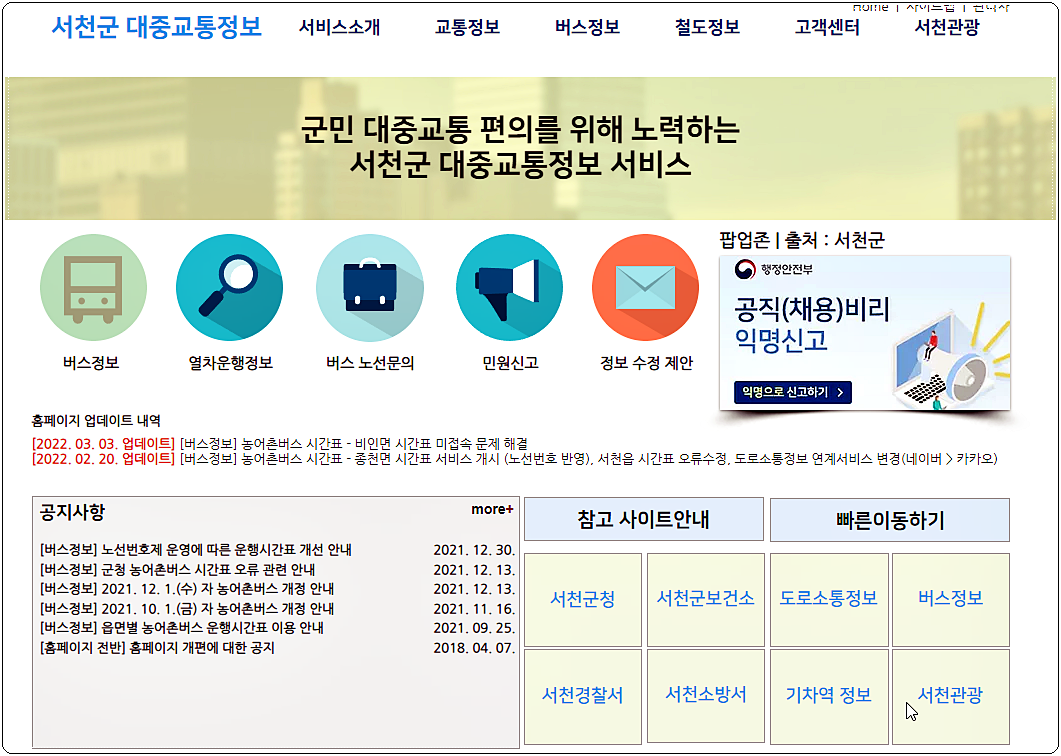Open the 철도정보 menu
1061x756 pixels.
[x=707, y=28]
